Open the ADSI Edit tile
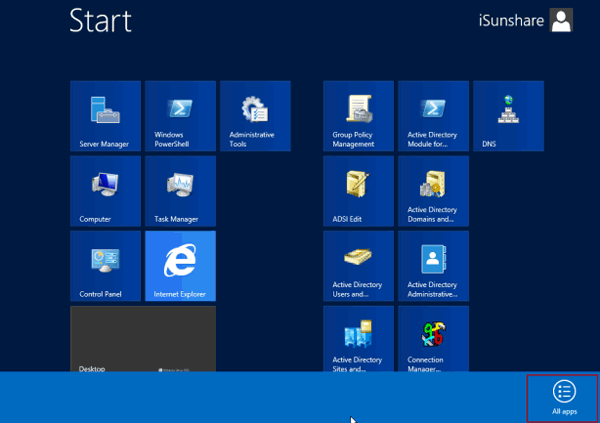 [x=359, y=191]
